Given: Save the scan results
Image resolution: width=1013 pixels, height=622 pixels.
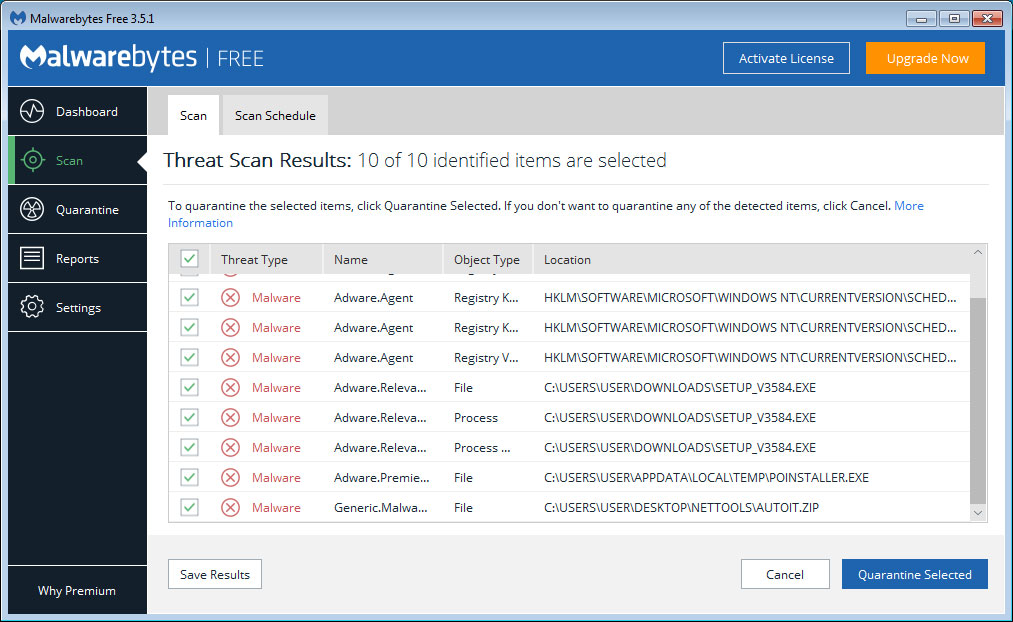Looking at the screenshot, I should [214, 574].
